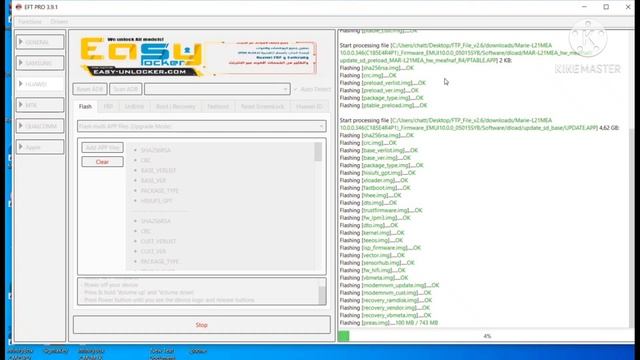The width and height of the screenshot is (640, 360).
Task: Open the Flash multi APP files mode dropdown
Action: coord(202,126)
